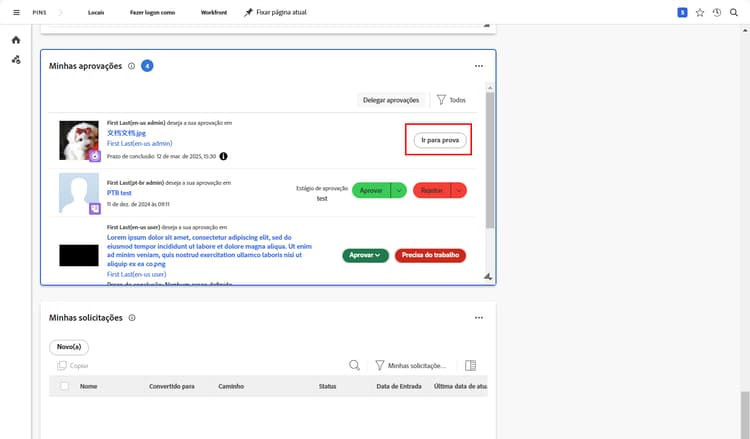
Task: Click the Minhas solicitaçõe... filter label
Action: point(417,365)
